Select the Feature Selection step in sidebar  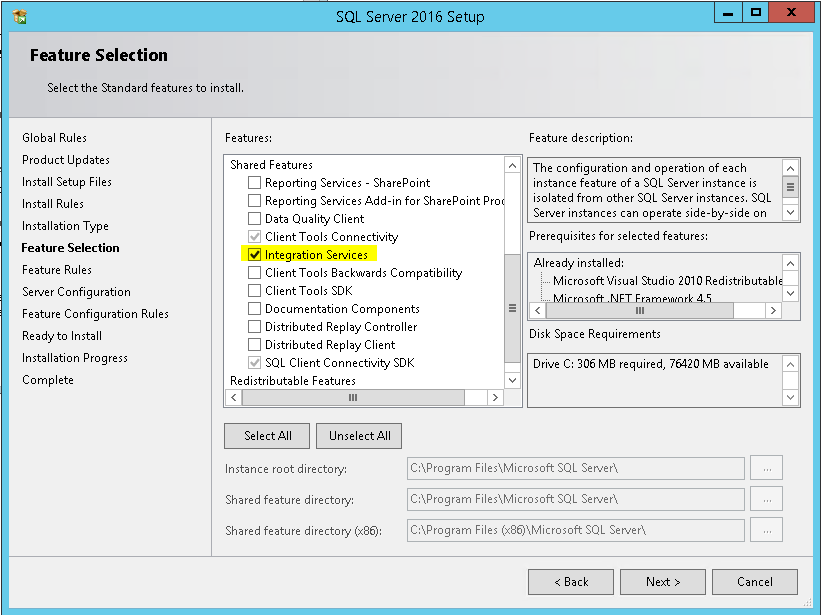(71, 248)
